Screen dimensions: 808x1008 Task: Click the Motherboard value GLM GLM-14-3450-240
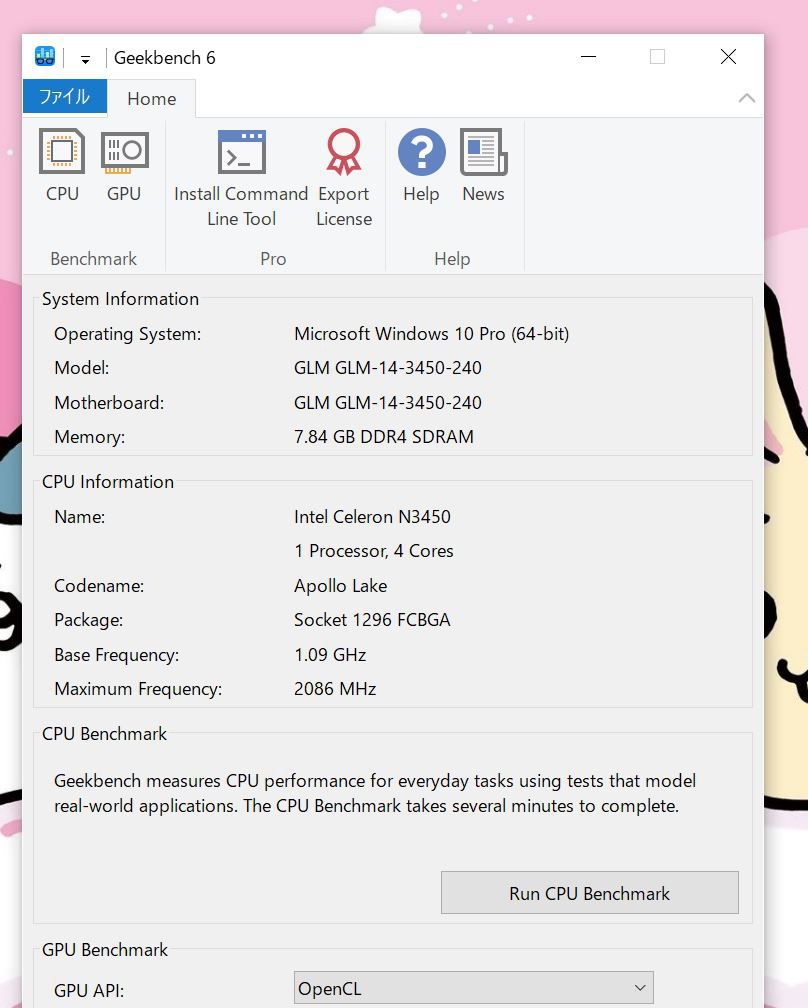click(388, 402)
